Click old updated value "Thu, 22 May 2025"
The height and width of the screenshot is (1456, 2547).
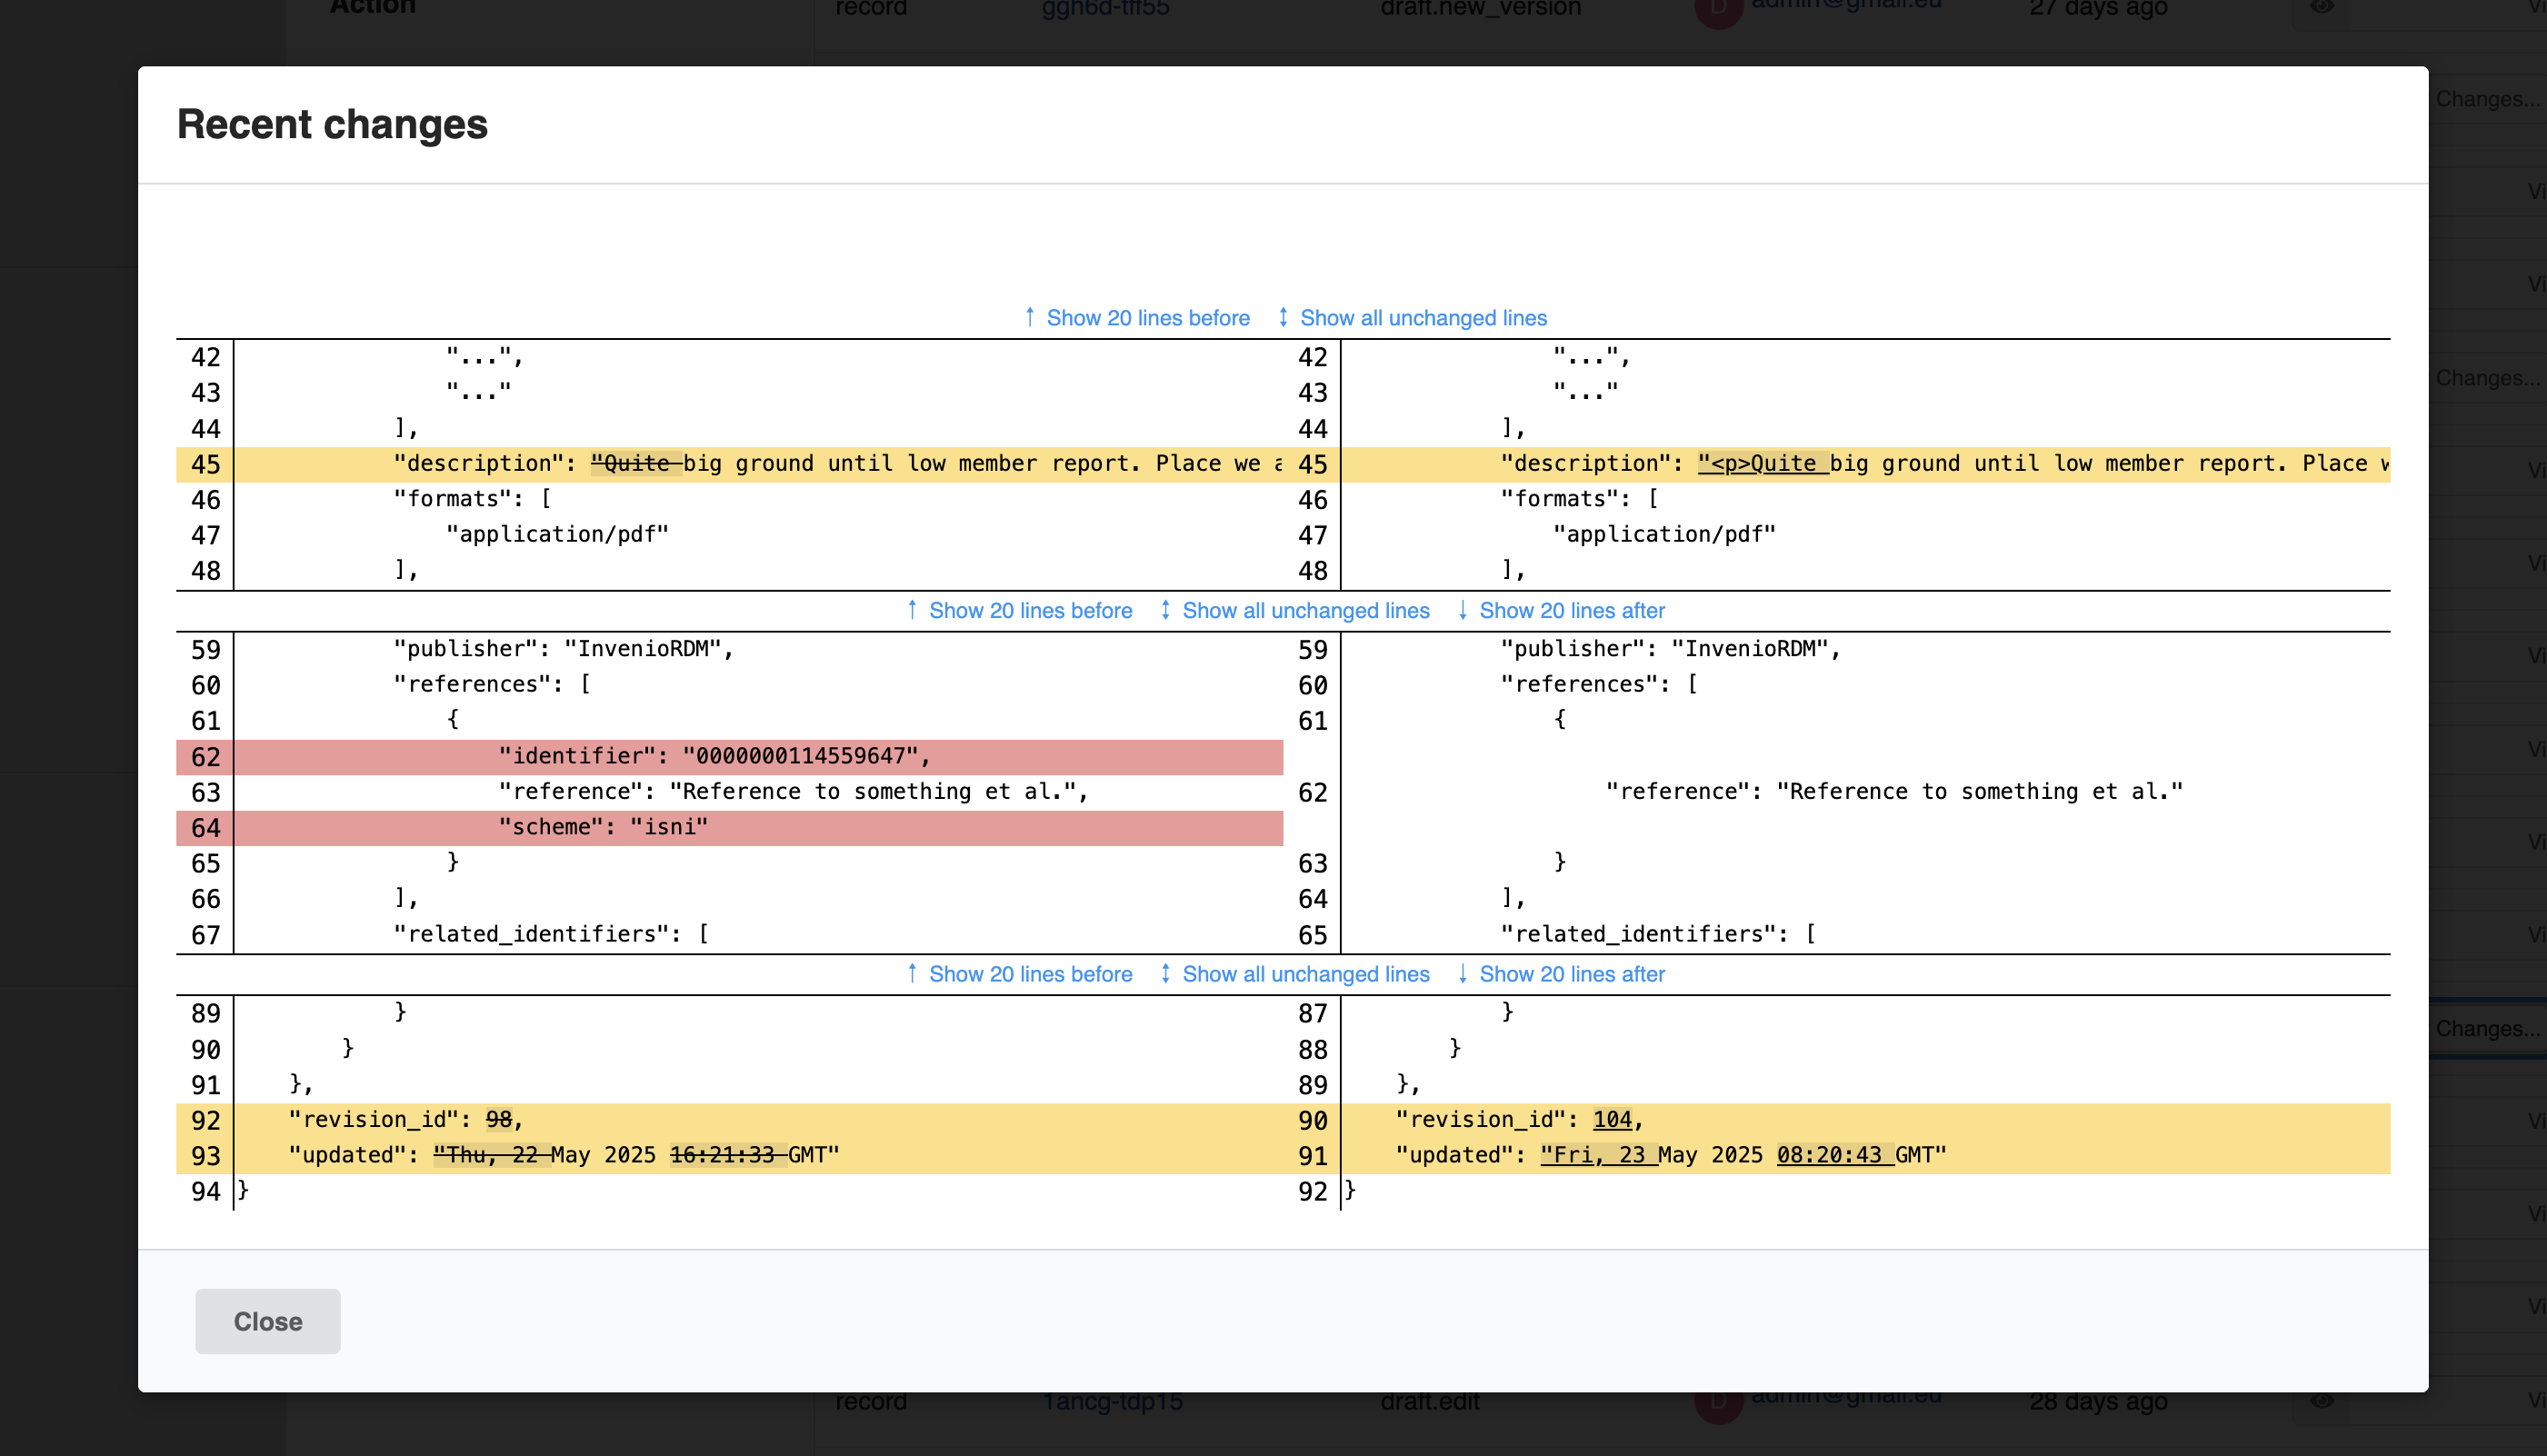point(544,1155)
